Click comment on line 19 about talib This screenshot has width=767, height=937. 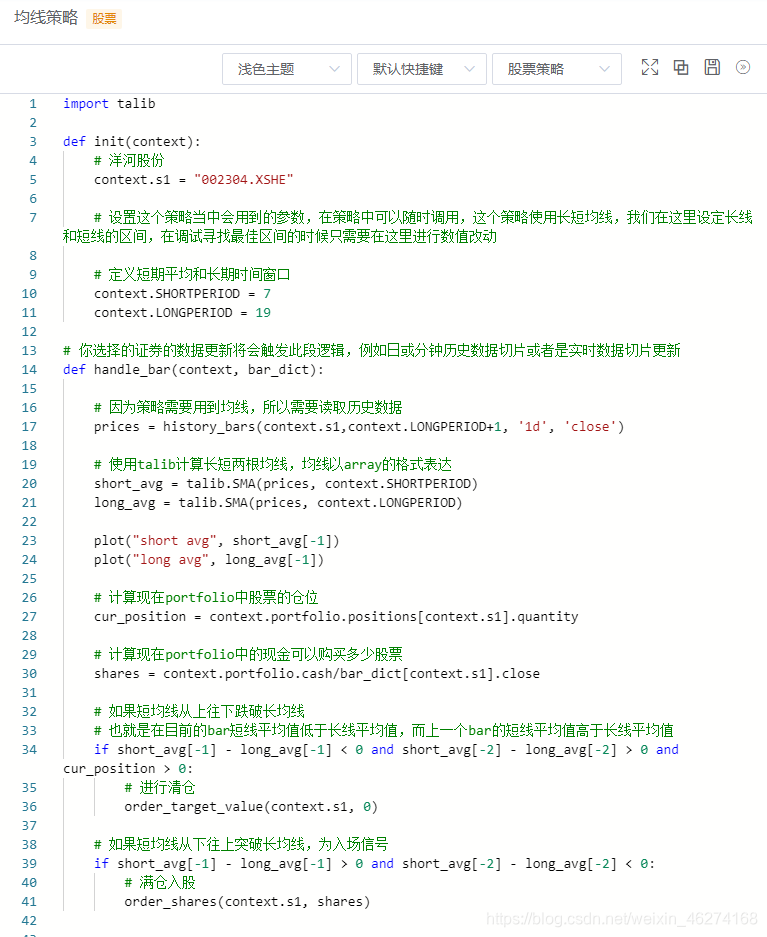tap(273, 465)
